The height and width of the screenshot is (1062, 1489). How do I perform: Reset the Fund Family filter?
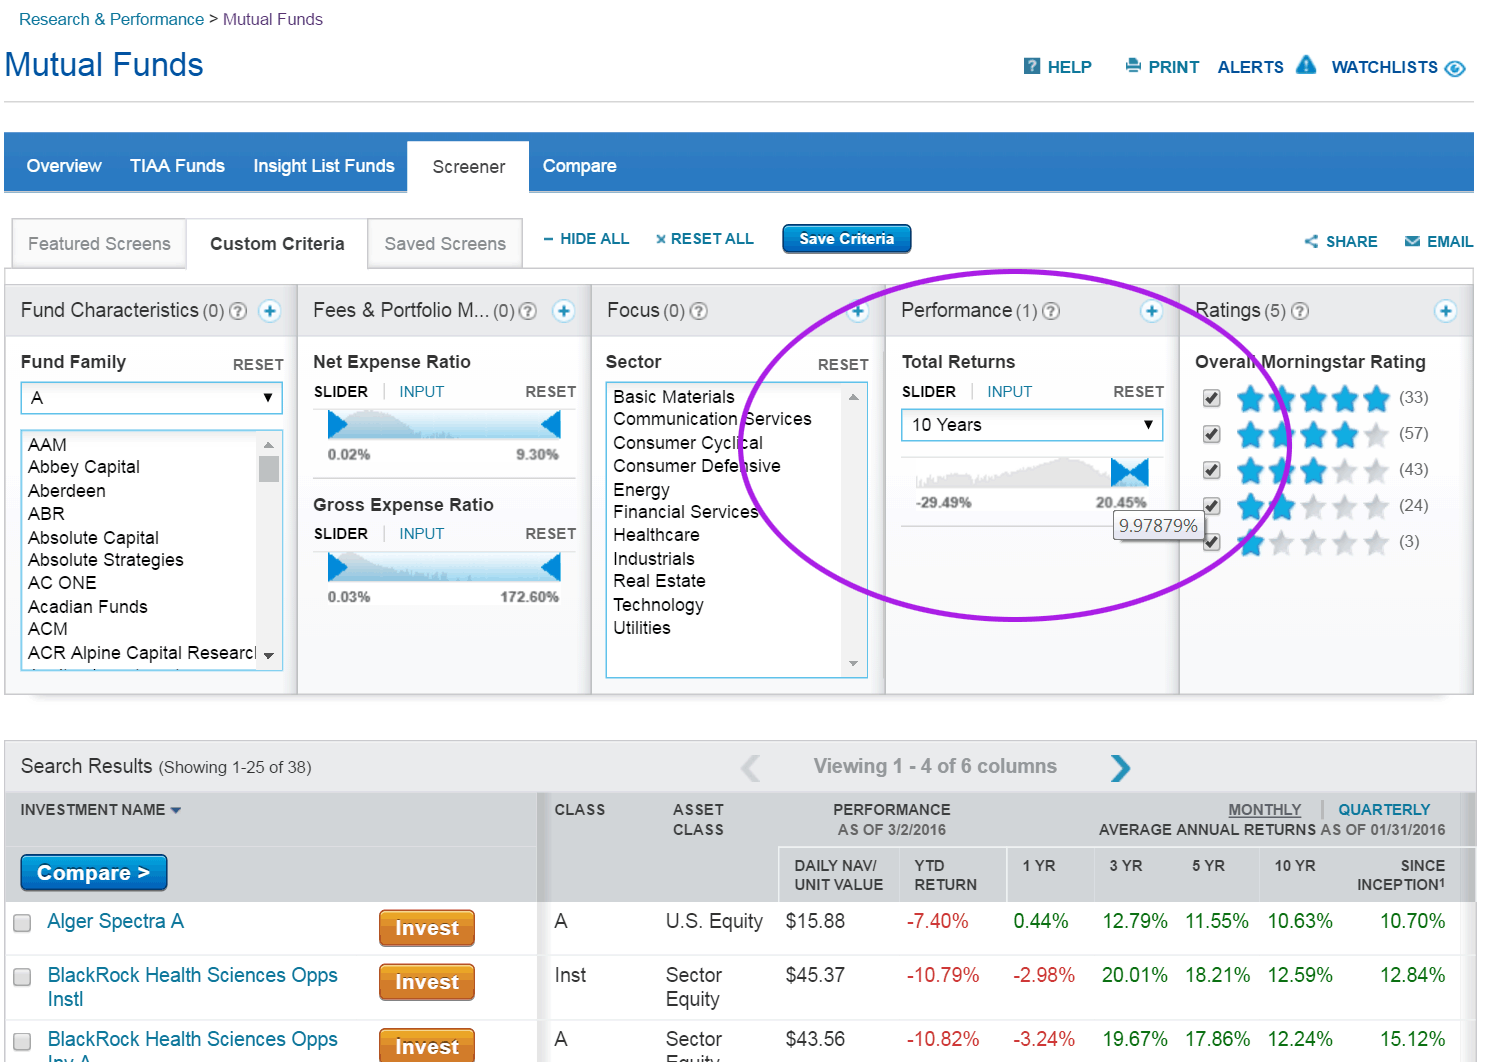point(258,365)
